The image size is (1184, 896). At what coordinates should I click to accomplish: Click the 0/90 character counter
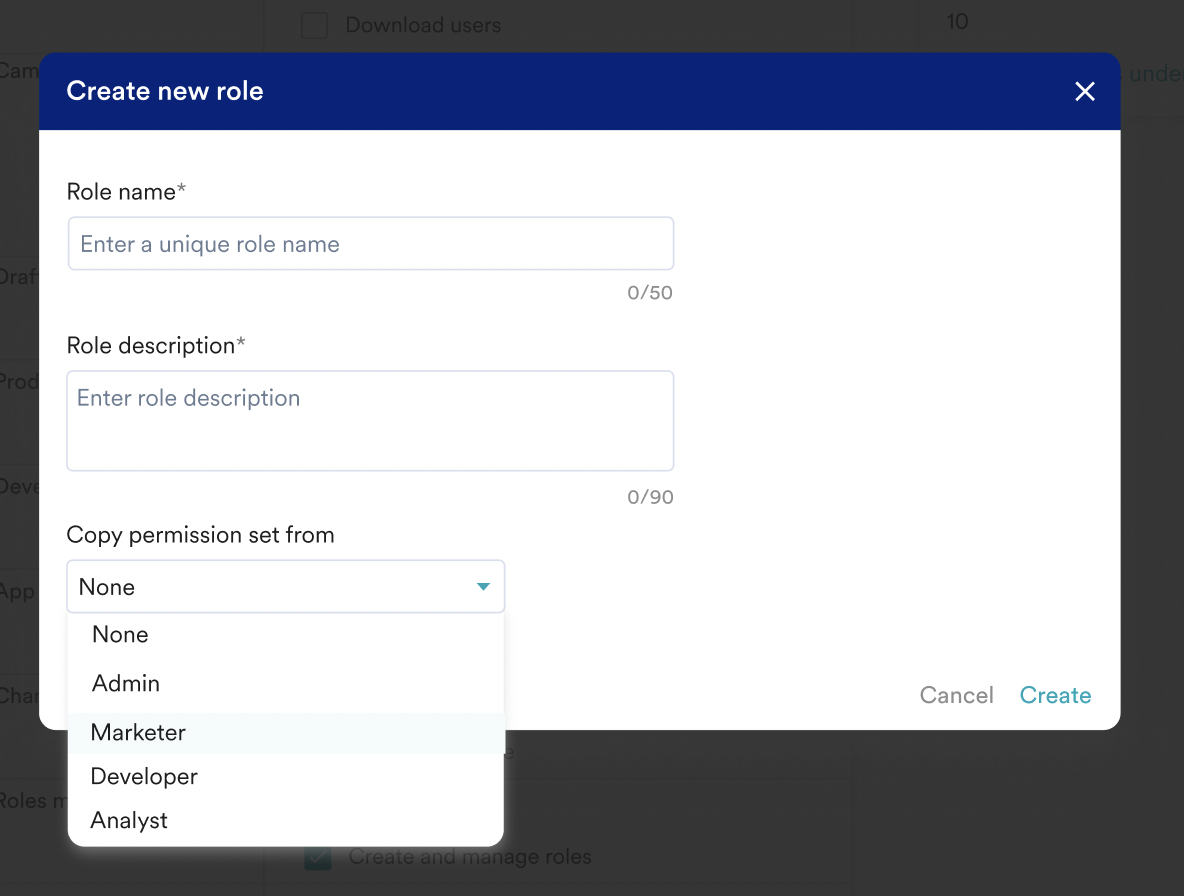650,498
